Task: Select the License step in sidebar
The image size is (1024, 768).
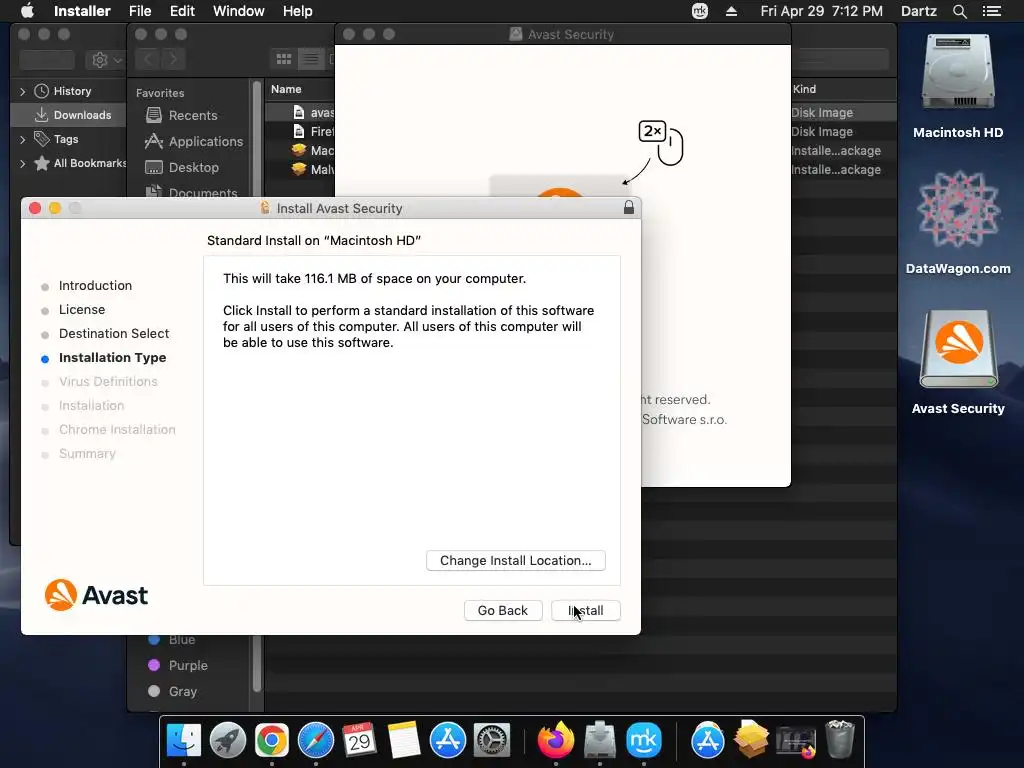Action: (x=82, y=310)
